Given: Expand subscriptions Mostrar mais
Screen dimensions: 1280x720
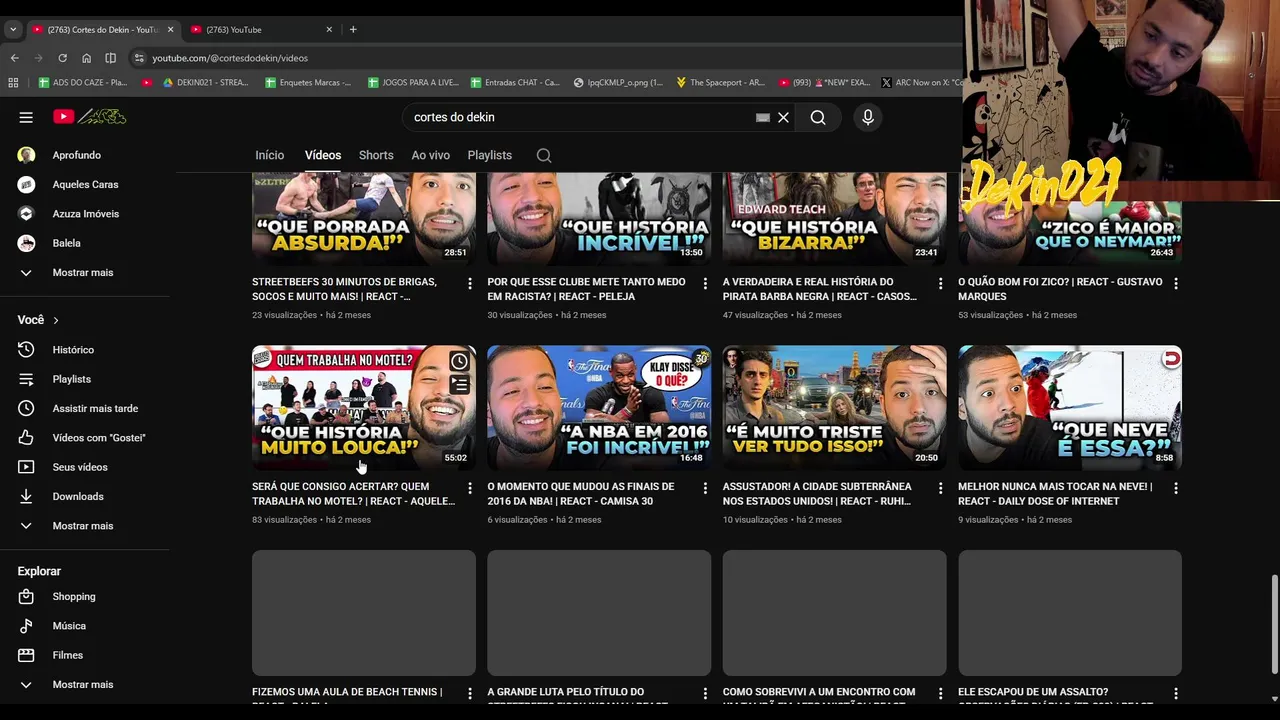Looking at the screenshot, I should [85, 272].
